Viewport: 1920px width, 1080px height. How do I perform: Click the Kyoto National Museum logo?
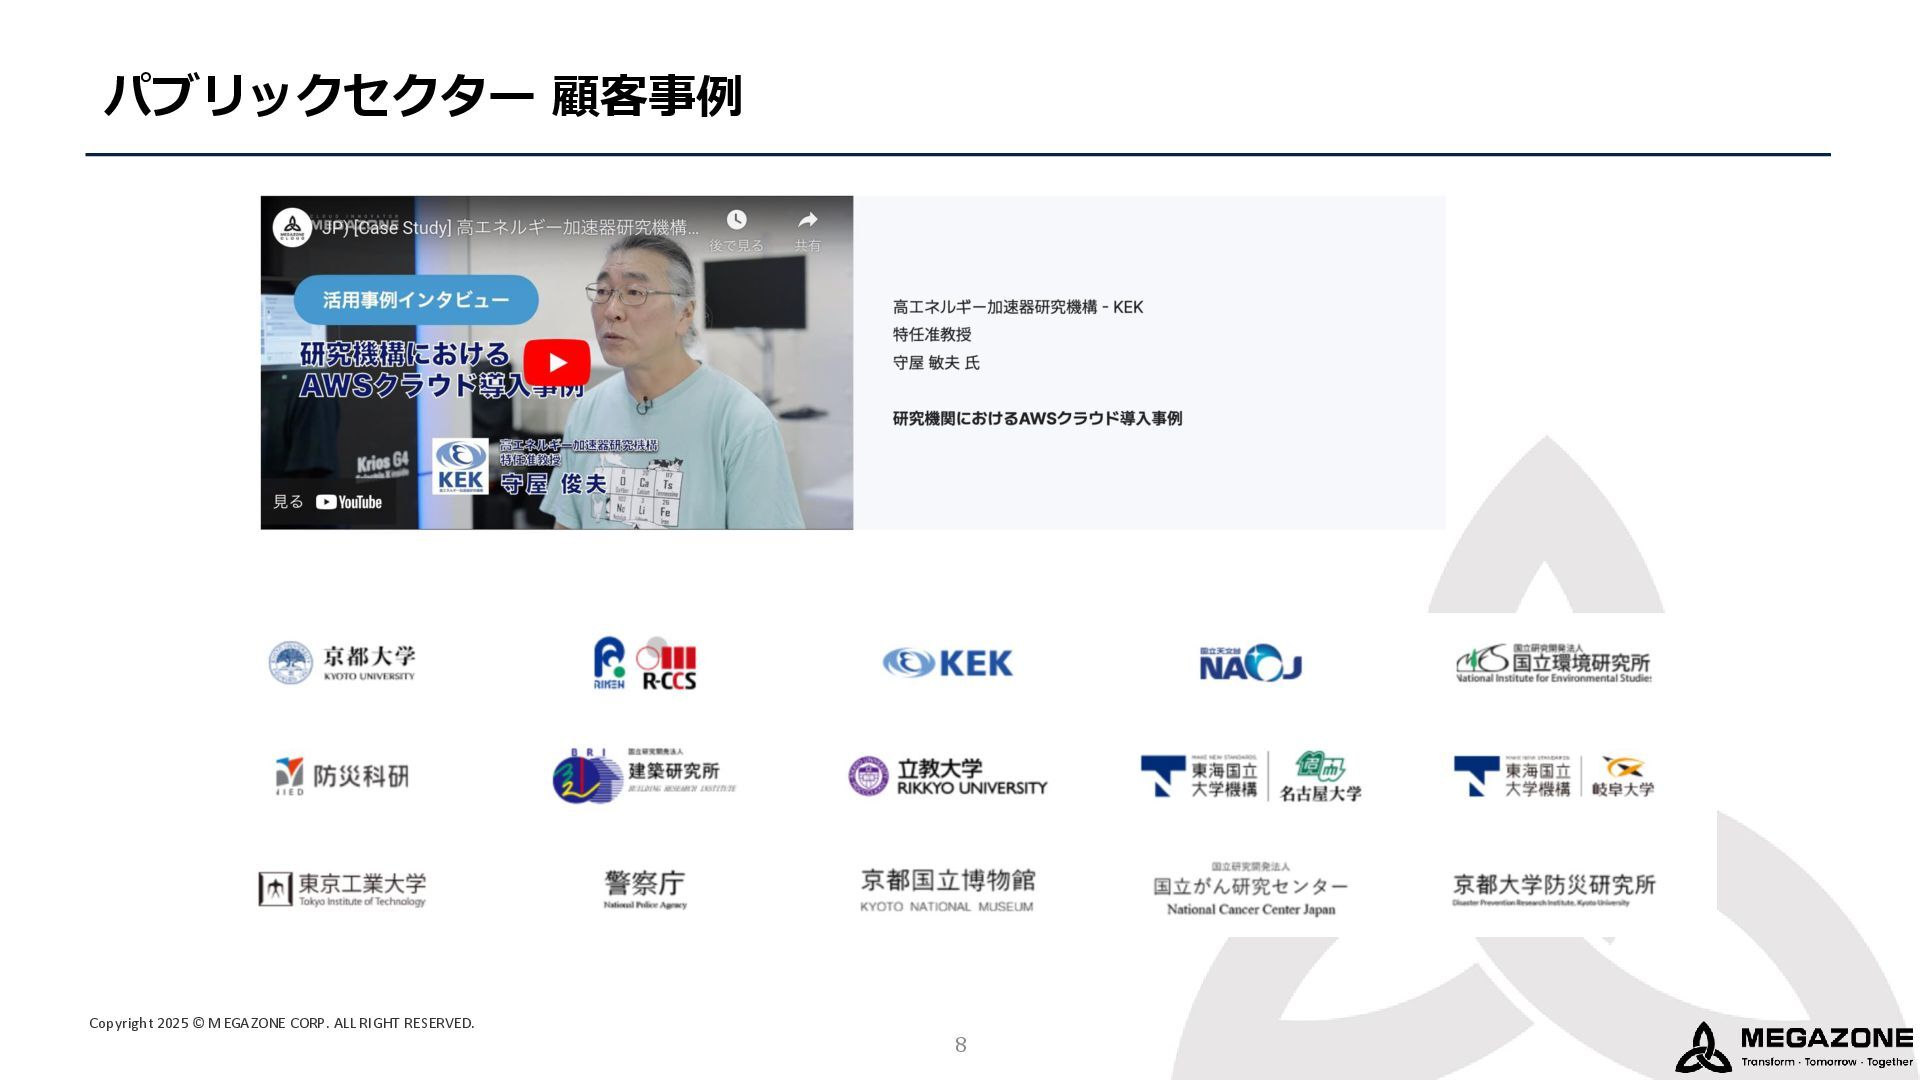[947, 889]
